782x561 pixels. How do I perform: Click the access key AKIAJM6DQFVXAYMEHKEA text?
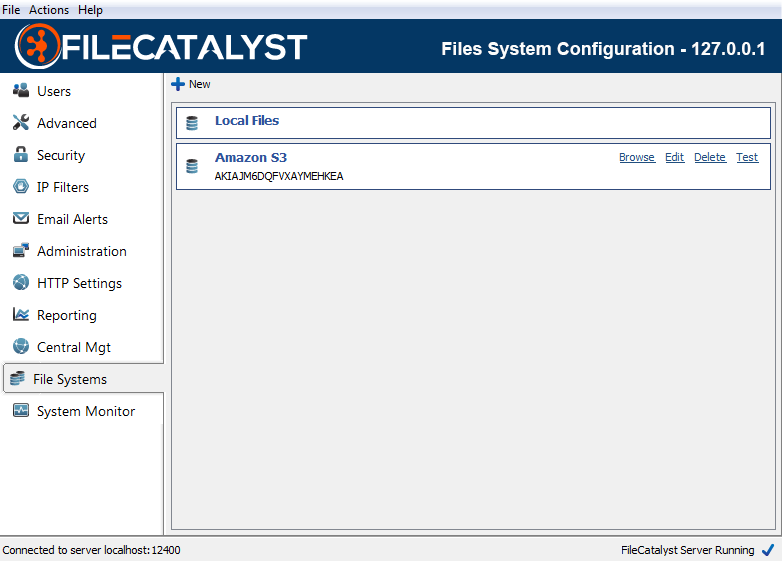tap(279, 176)
